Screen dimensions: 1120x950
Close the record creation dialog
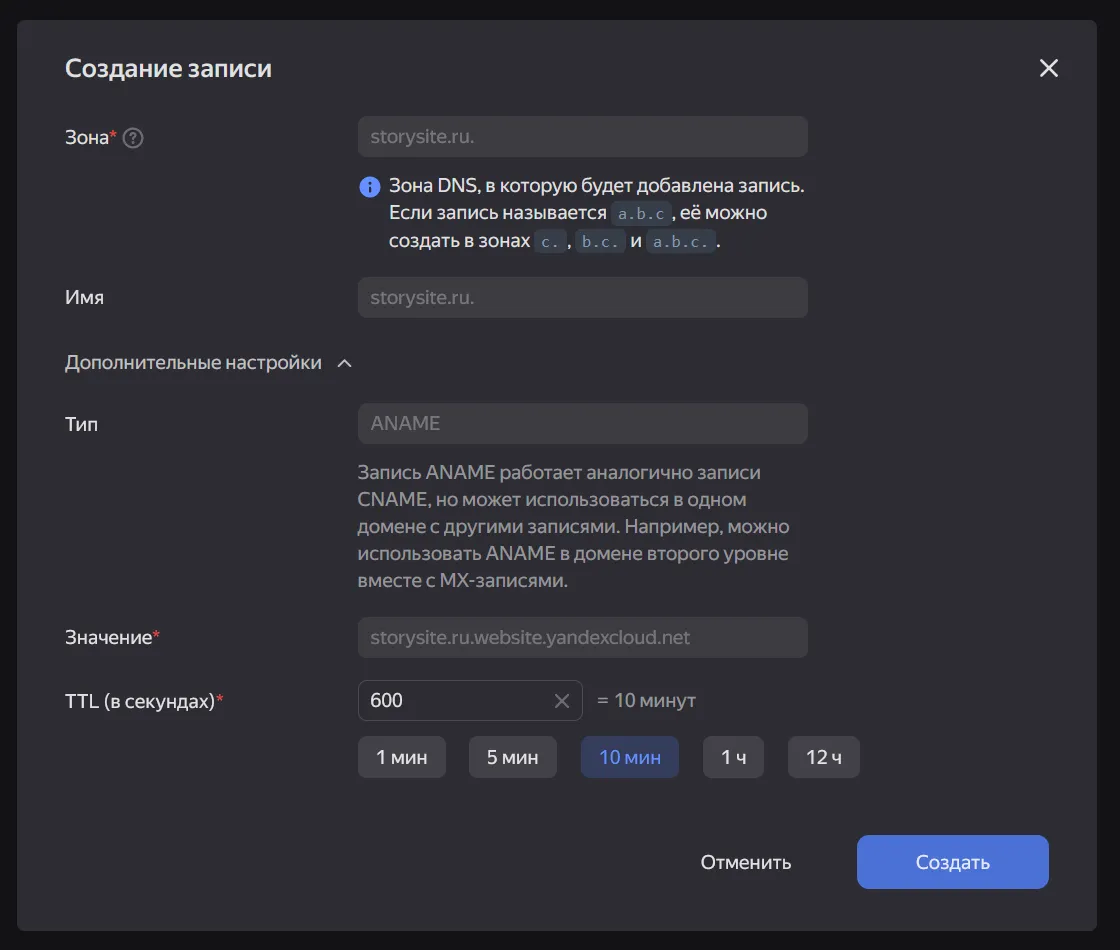tap(1048, 68)
